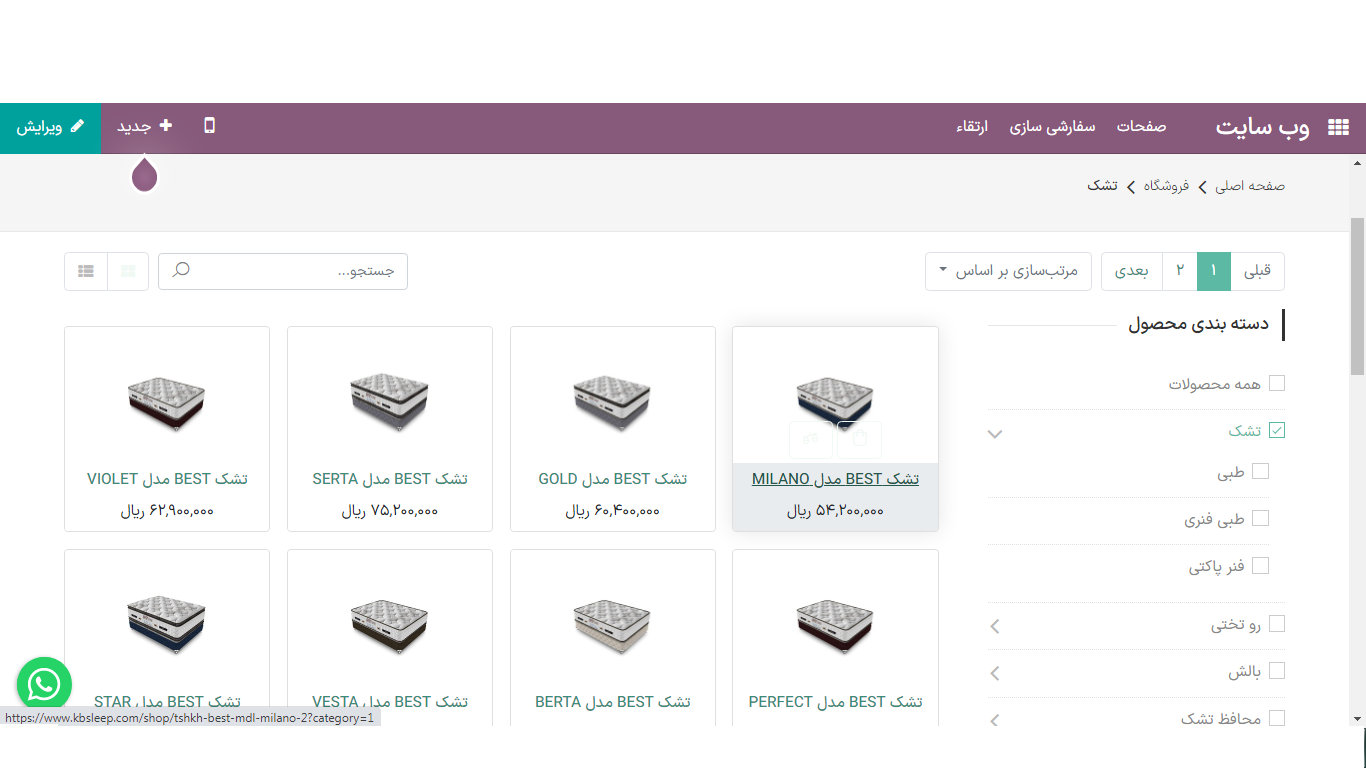The image size is (1366, 768).
Task: Expand the بالش category arrow
Action: pyautogui.click(x=995, y=674)
